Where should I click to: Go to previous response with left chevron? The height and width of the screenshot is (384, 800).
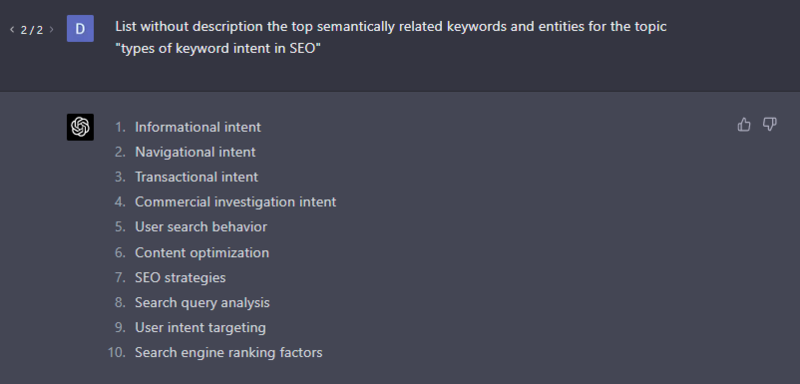[12, 30]
